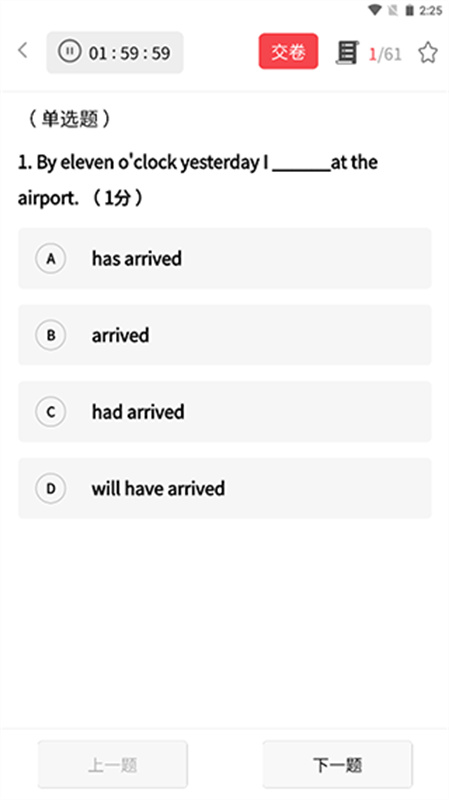Choose answer "has arrived"

click(137, 259)
